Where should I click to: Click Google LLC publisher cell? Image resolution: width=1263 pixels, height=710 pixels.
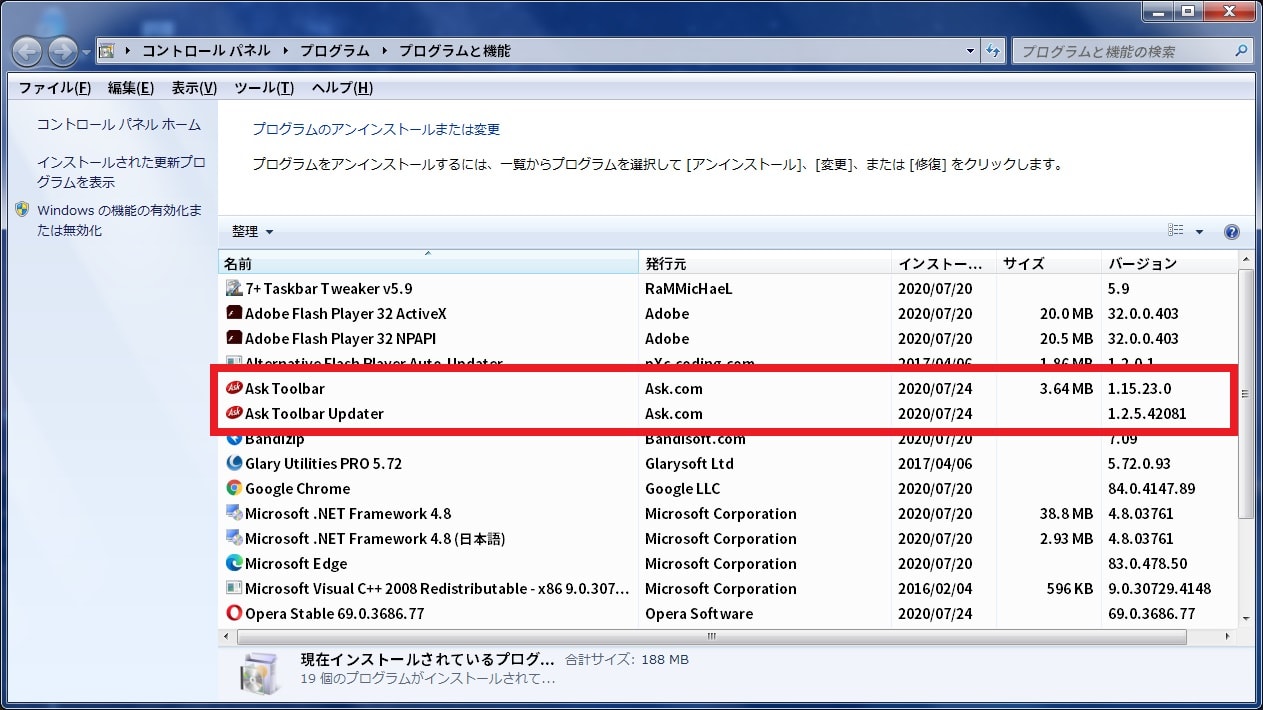point(683,488)
